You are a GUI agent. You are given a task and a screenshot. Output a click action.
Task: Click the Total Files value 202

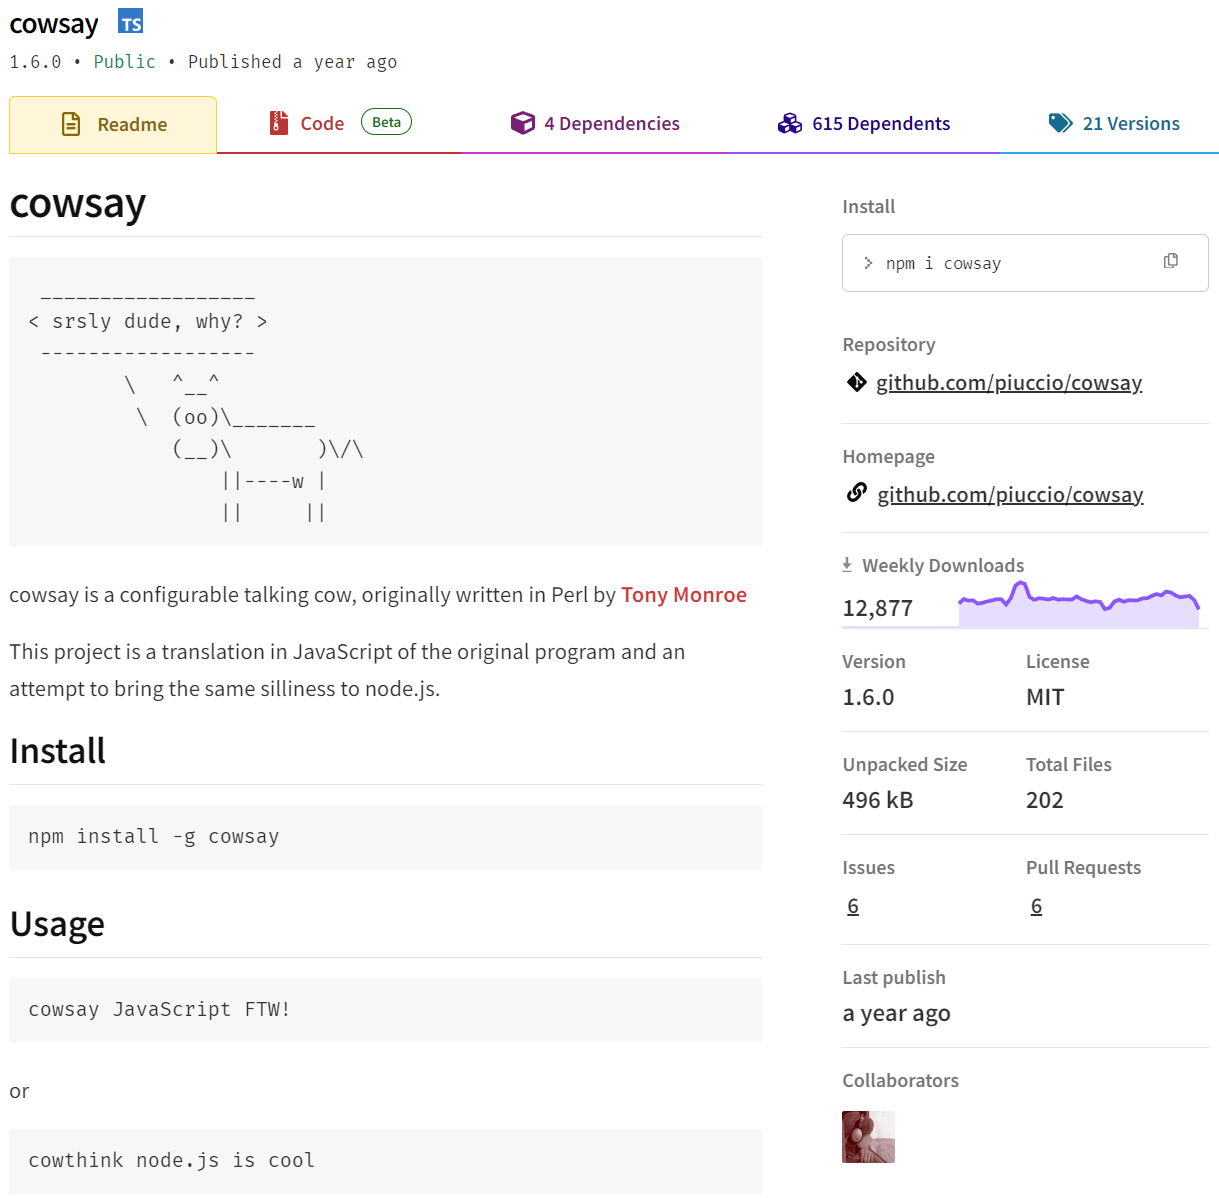pyautogui.click(x=1044, y=800)
